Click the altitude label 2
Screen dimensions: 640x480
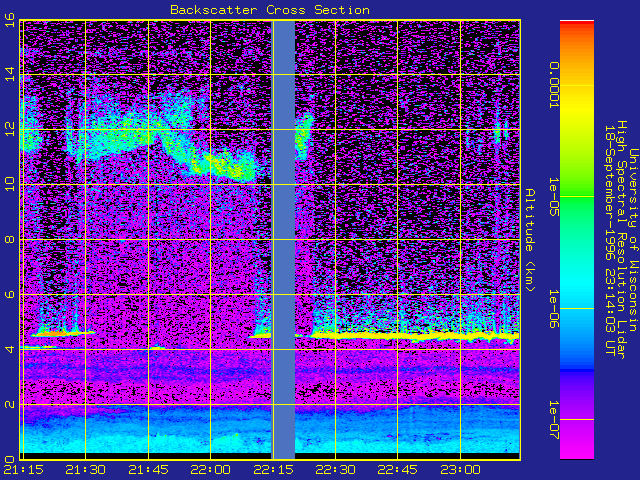(9, 404)
